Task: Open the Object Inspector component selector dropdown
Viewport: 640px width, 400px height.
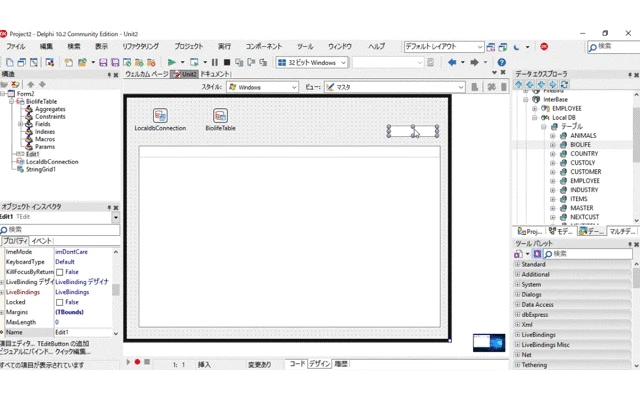Action: pos(116,217)
